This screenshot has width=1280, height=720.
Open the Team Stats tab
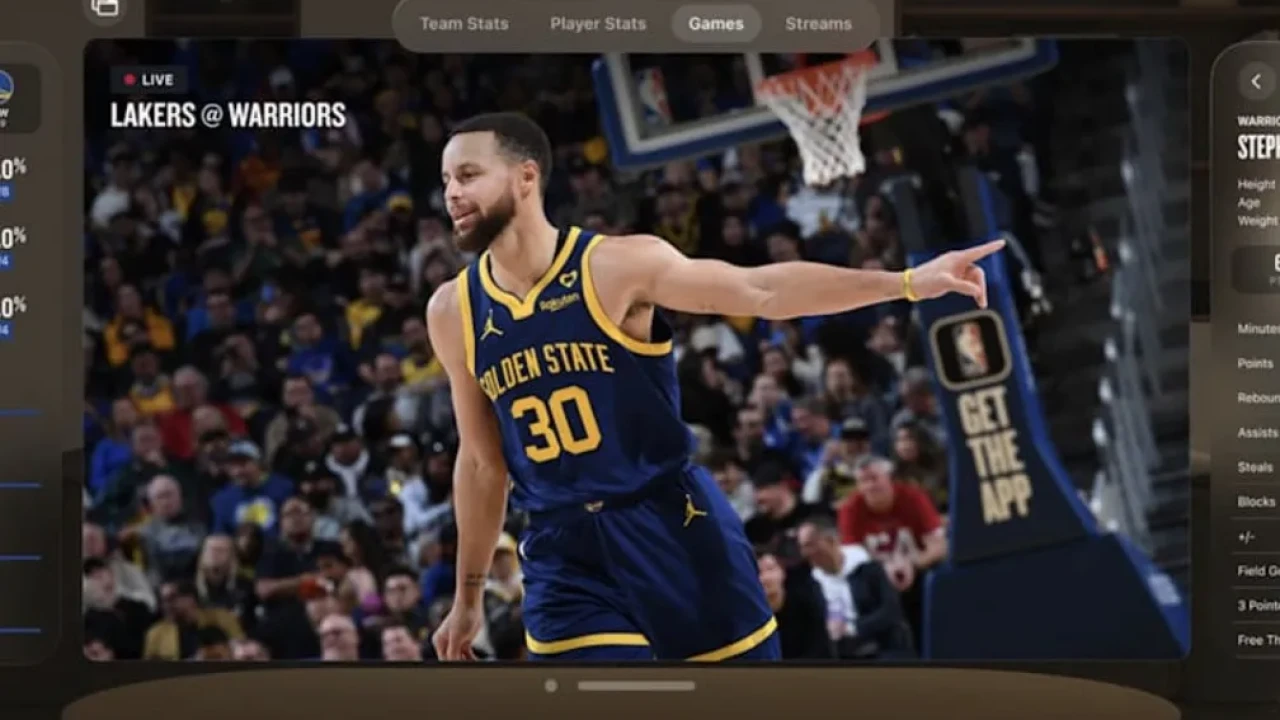[464, 24]
